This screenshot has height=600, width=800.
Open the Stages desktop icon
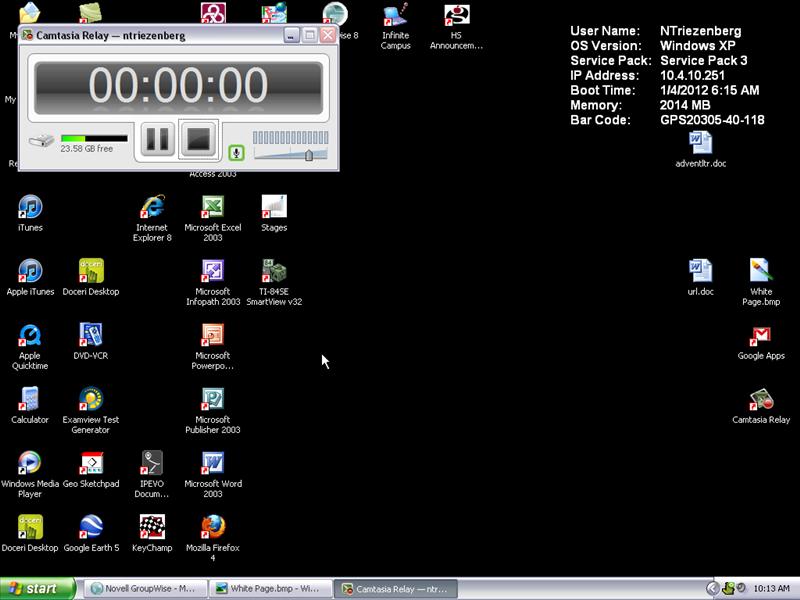tap(274, 213)
